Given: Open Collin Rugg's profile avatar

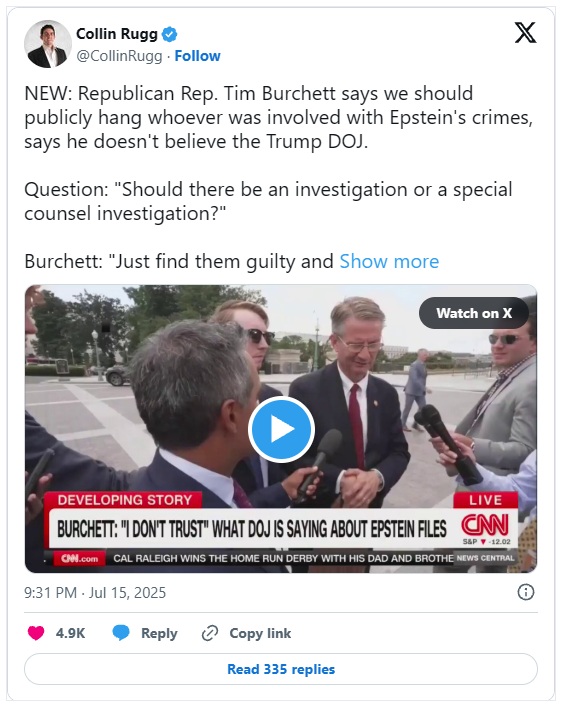Looking at the screenshot, I should click(47, 44).
